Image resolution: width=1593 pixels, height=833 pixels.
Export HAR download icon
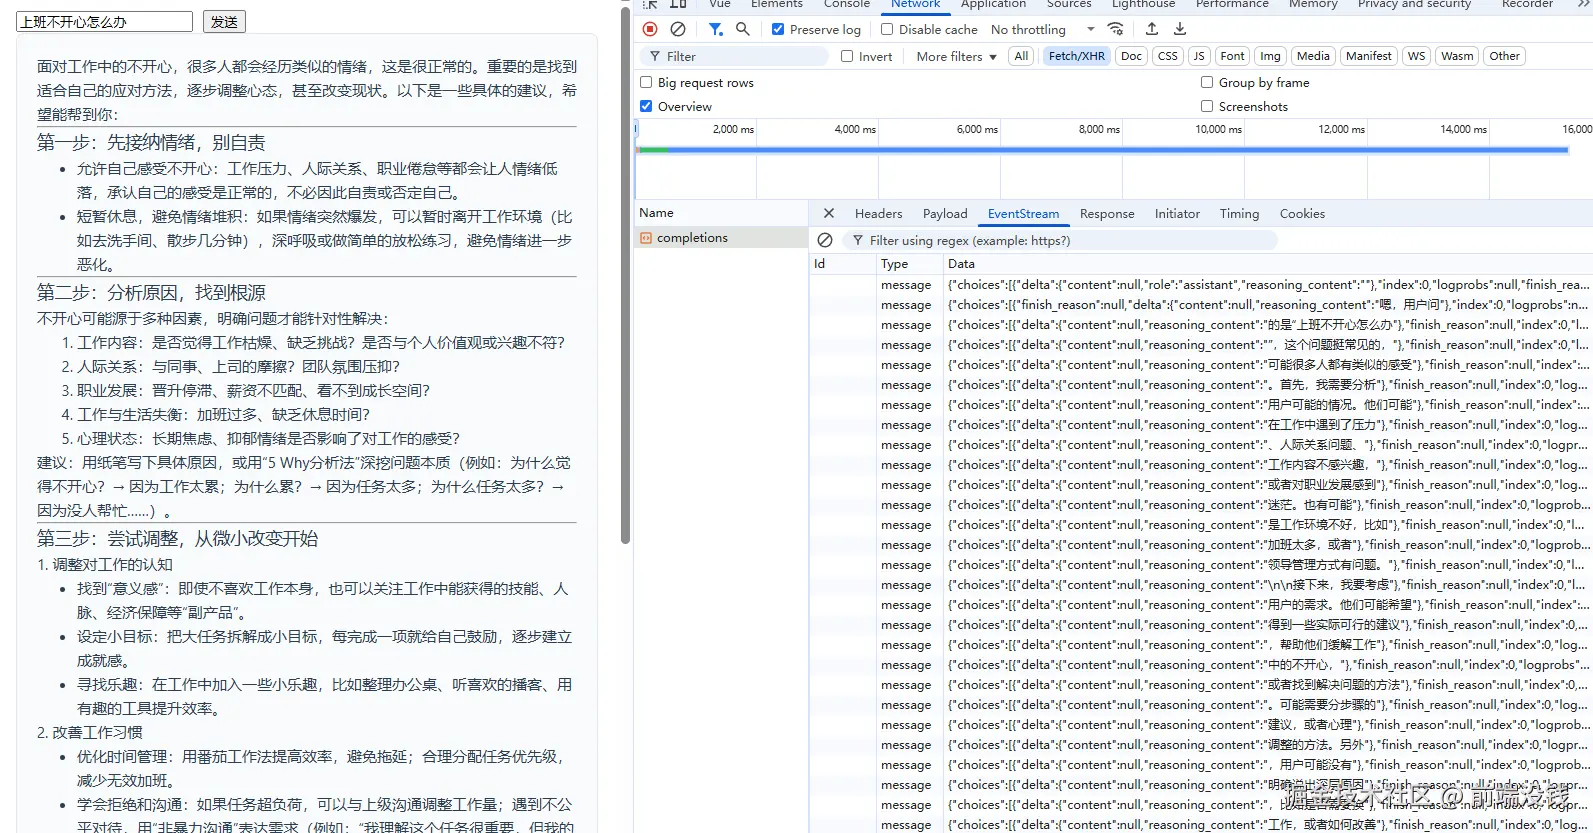tap(1180, 29)
